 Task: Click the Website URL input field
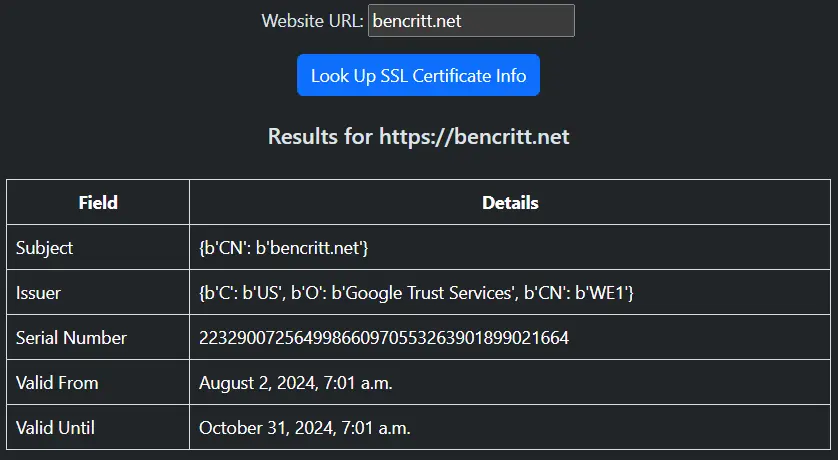tap(471, 20)
